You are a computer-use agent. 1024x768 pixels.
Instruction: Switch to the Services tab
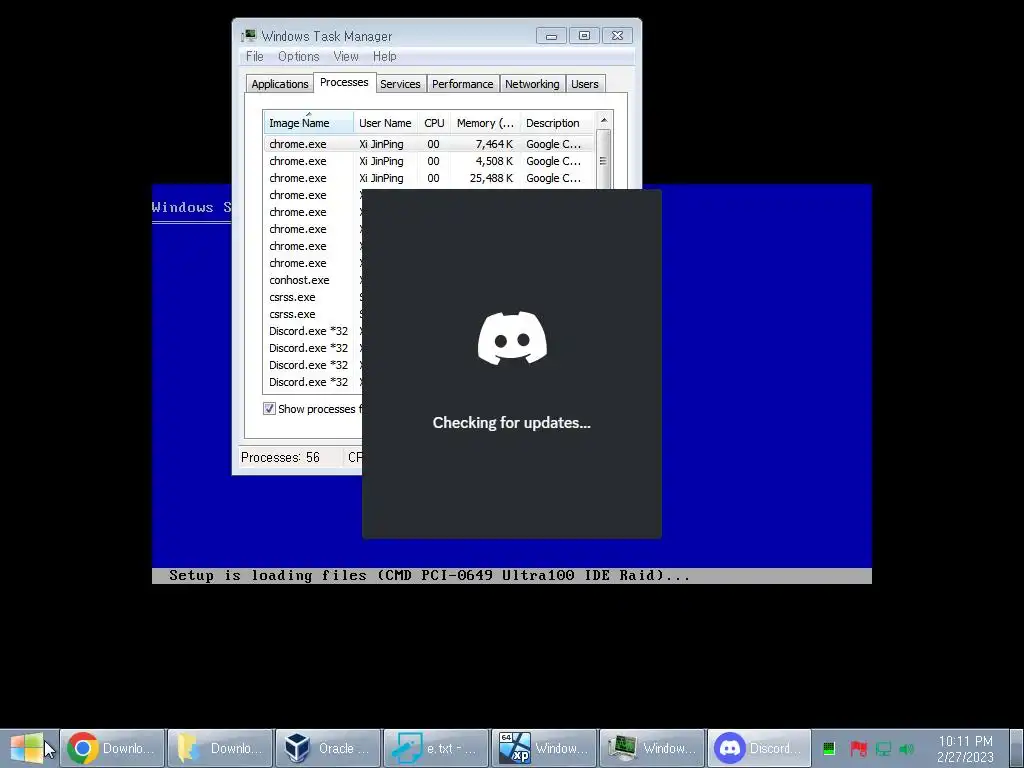coord(400,84)
